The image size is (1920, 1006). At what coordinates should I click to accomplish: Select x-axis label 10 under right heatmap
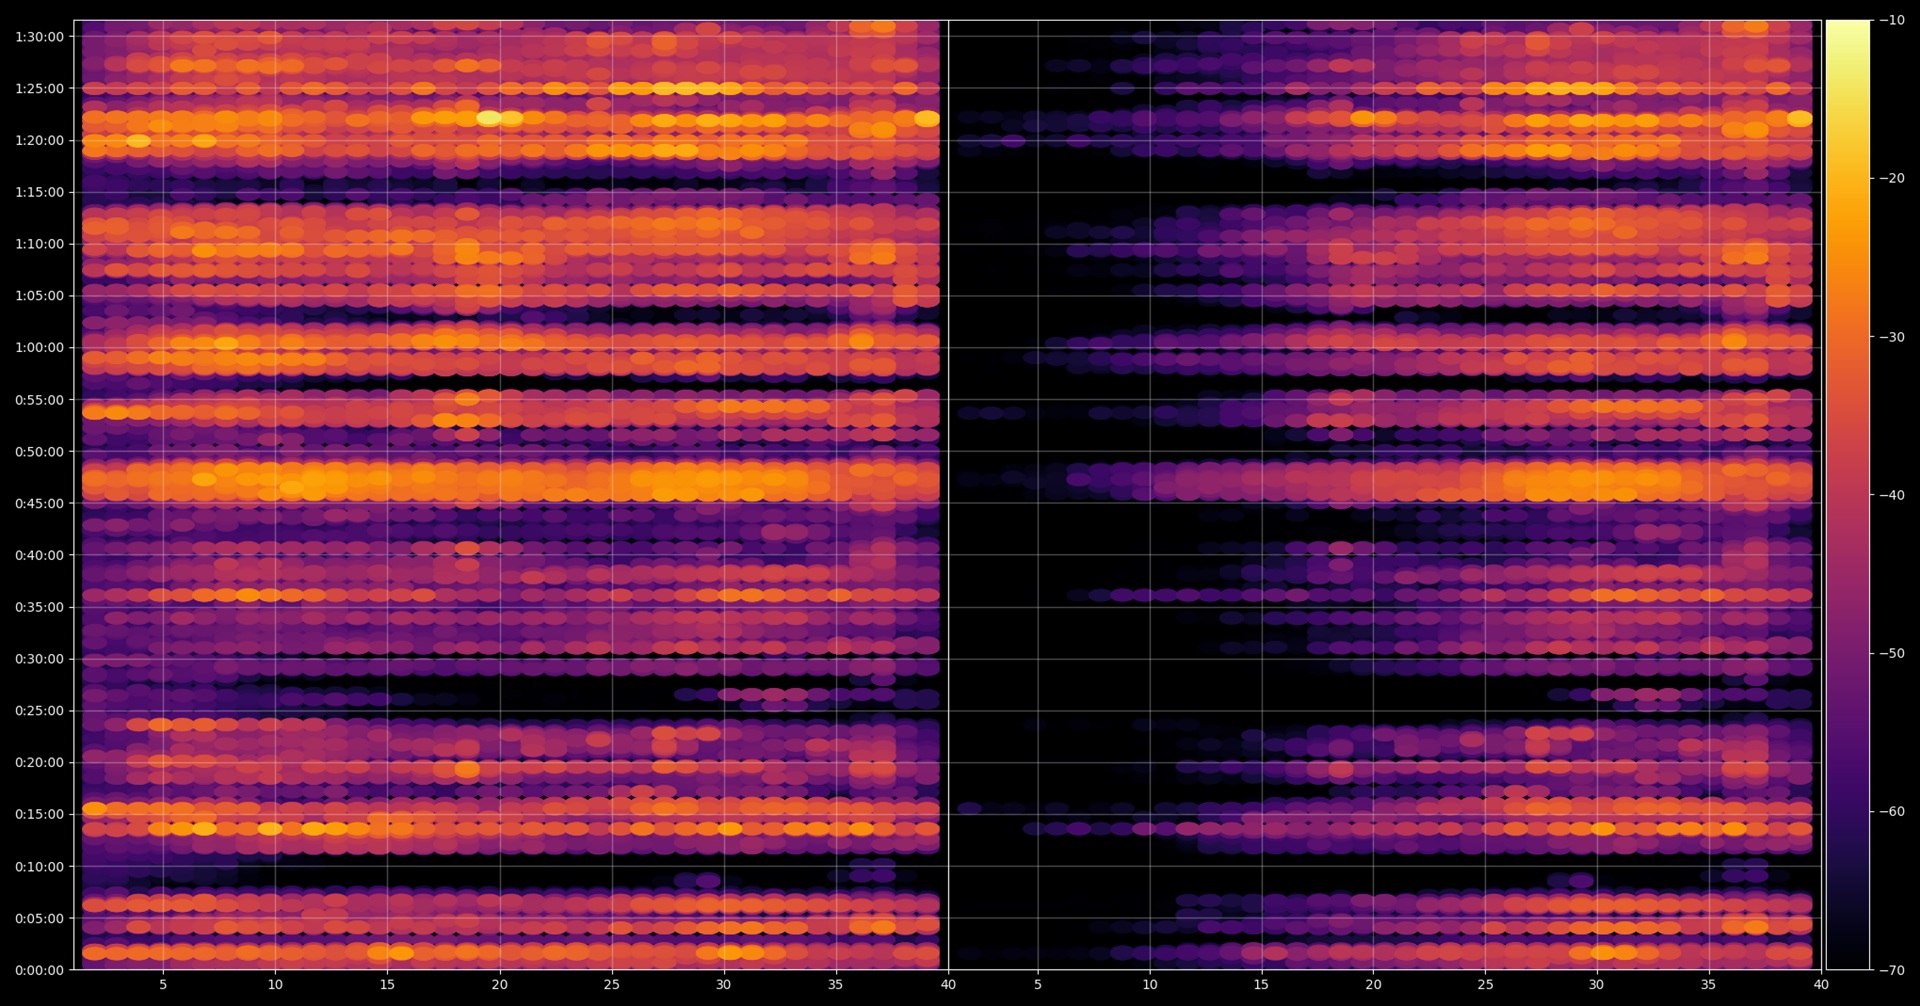click(1150, 985)
